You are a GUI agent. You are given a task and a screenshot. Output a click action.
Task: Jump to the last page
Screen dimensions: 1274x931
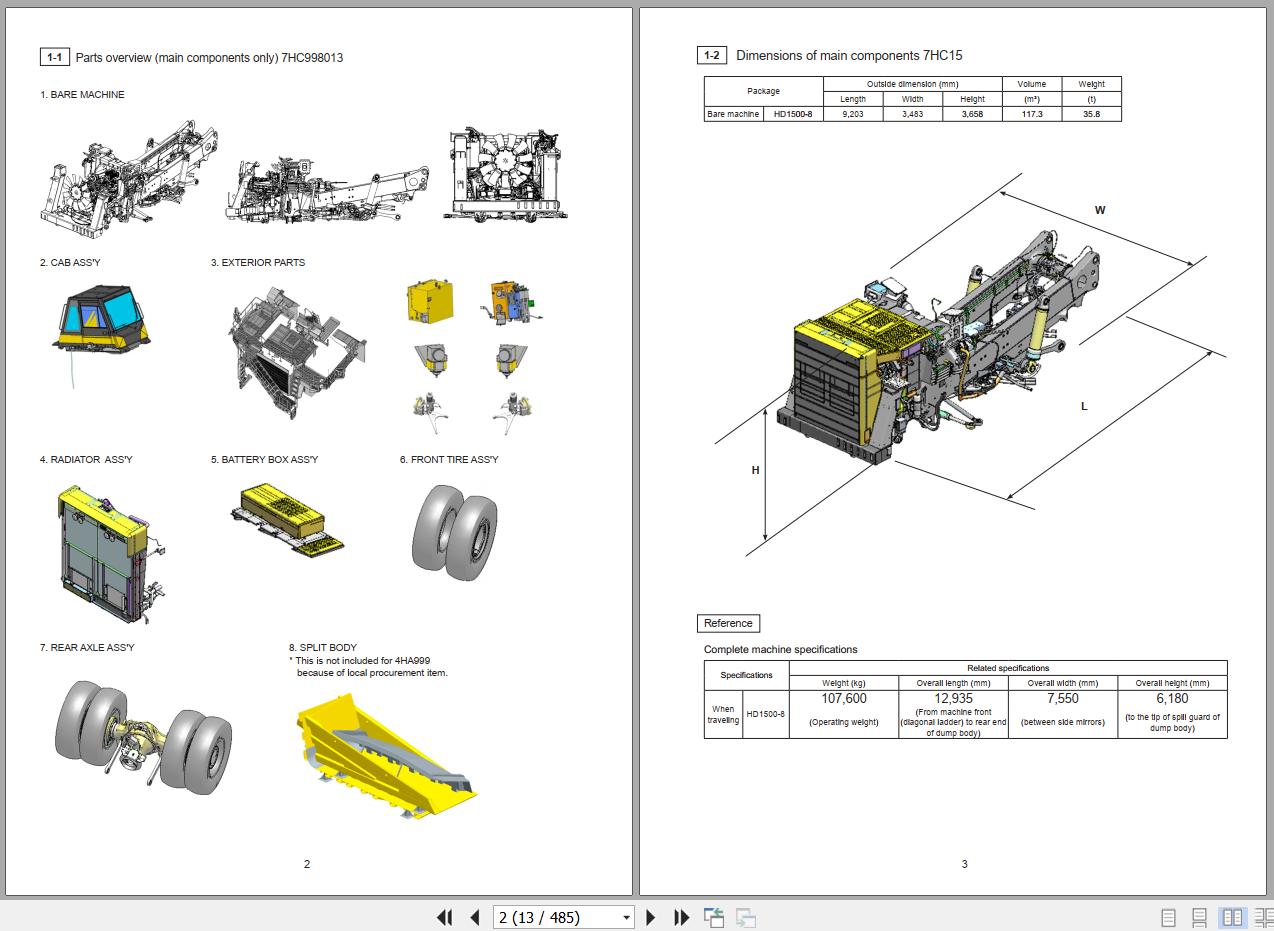click(x=682, y=917)
